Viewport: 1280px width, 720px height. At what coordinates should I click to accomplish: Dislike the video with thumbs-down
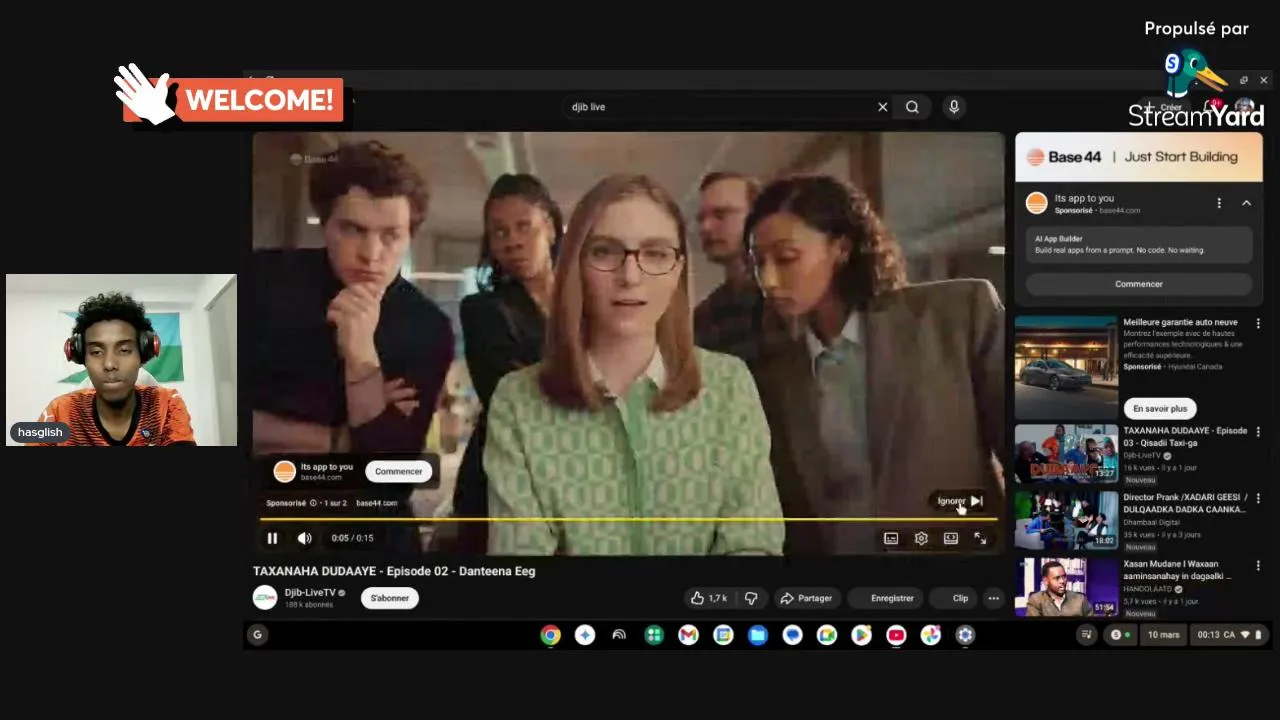(x=751, y=598)
